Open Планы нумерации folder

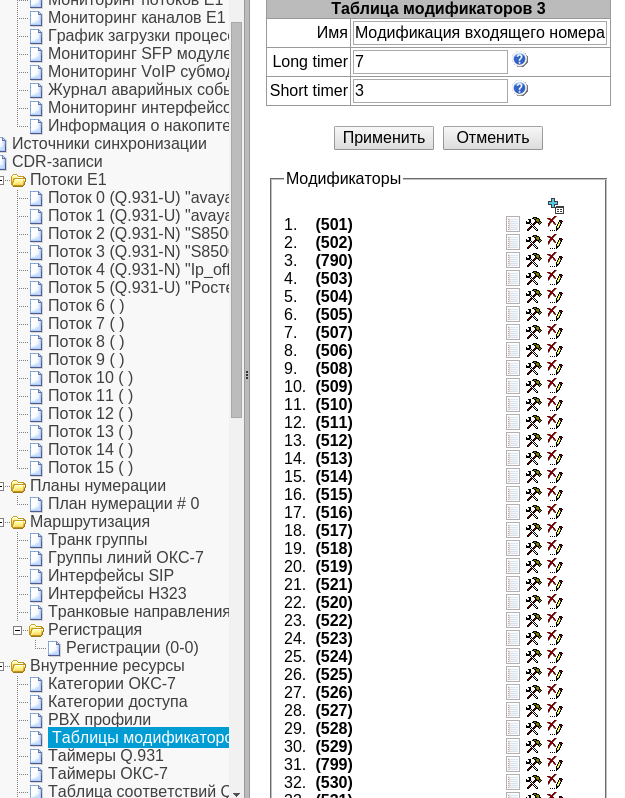tap(98, 486)
